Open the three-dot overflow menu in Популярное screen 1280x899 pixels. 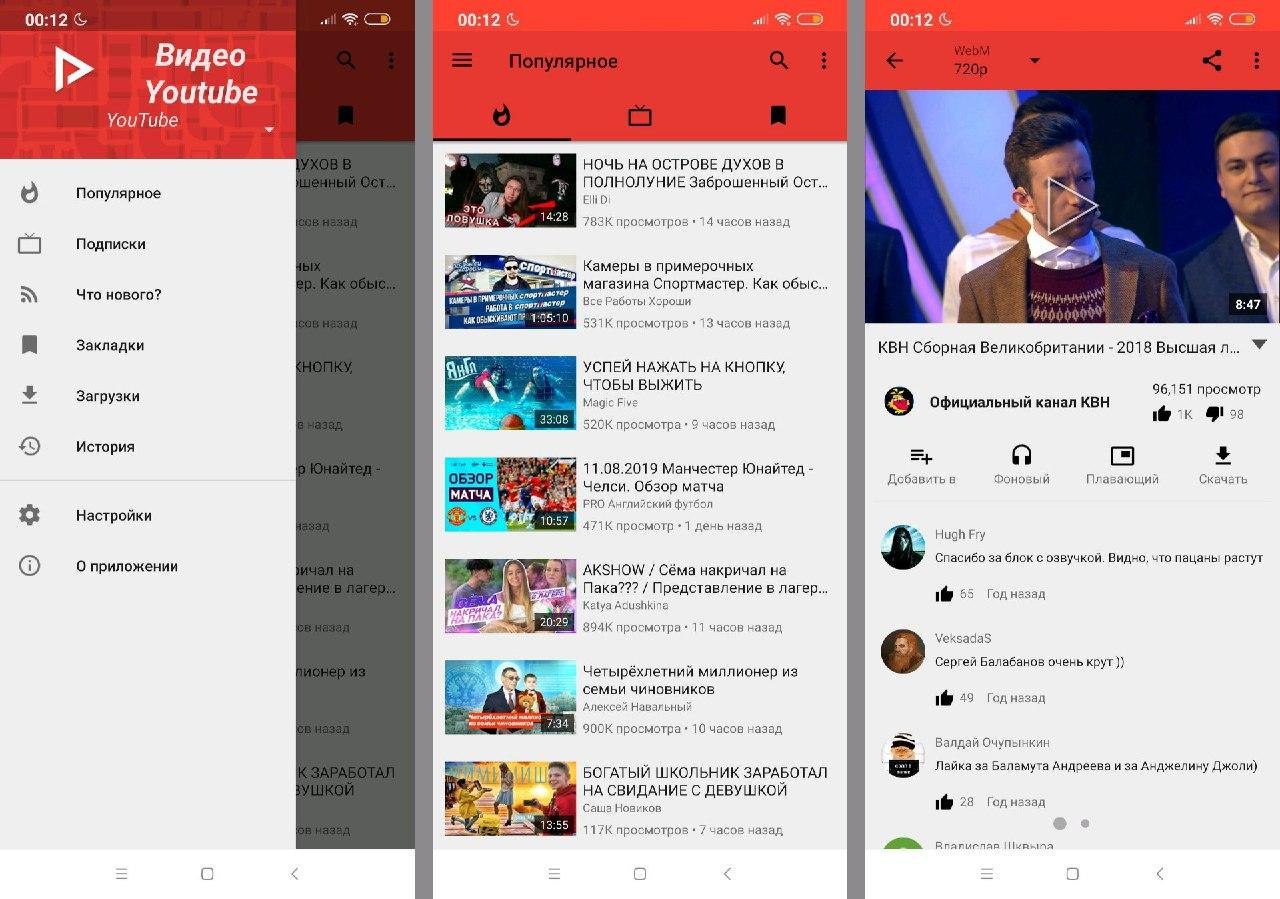point(824,61)
